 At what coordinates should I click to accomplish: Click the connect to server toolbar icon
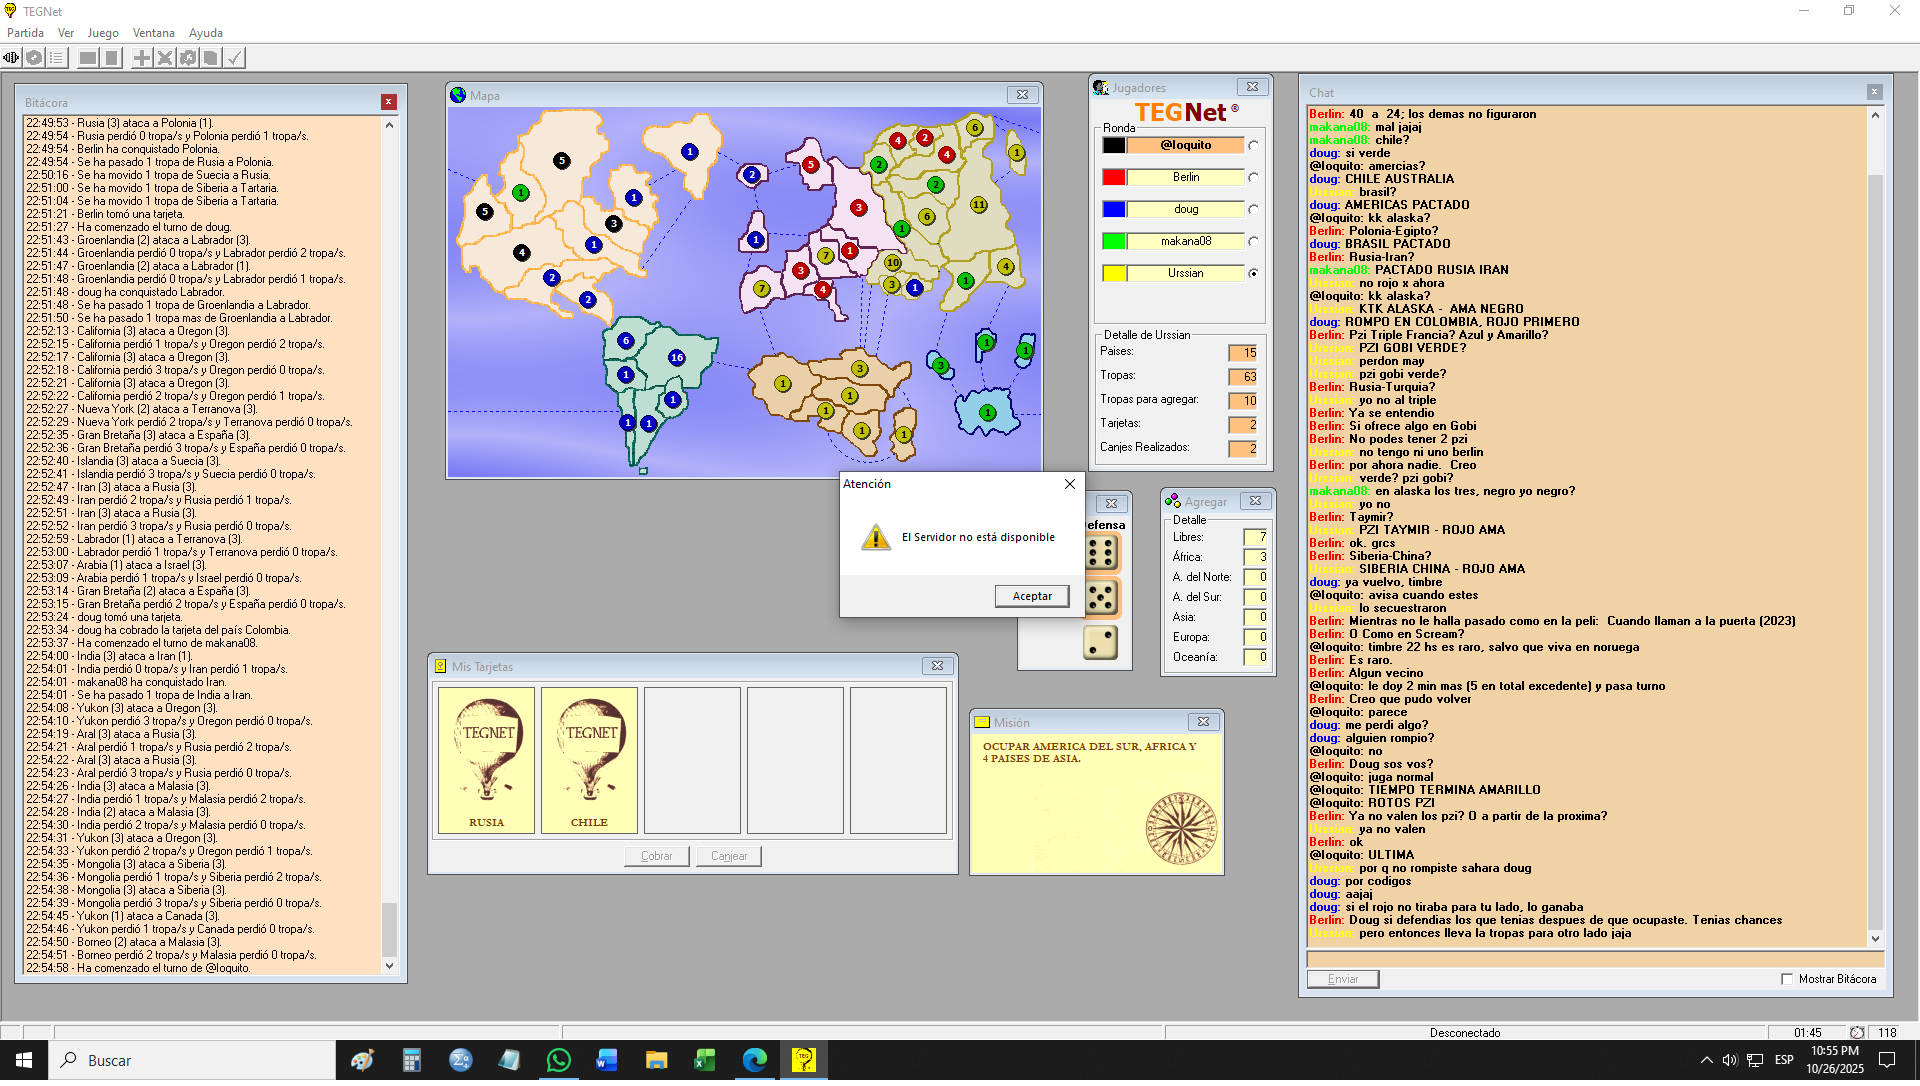click(x=12, y=58)
